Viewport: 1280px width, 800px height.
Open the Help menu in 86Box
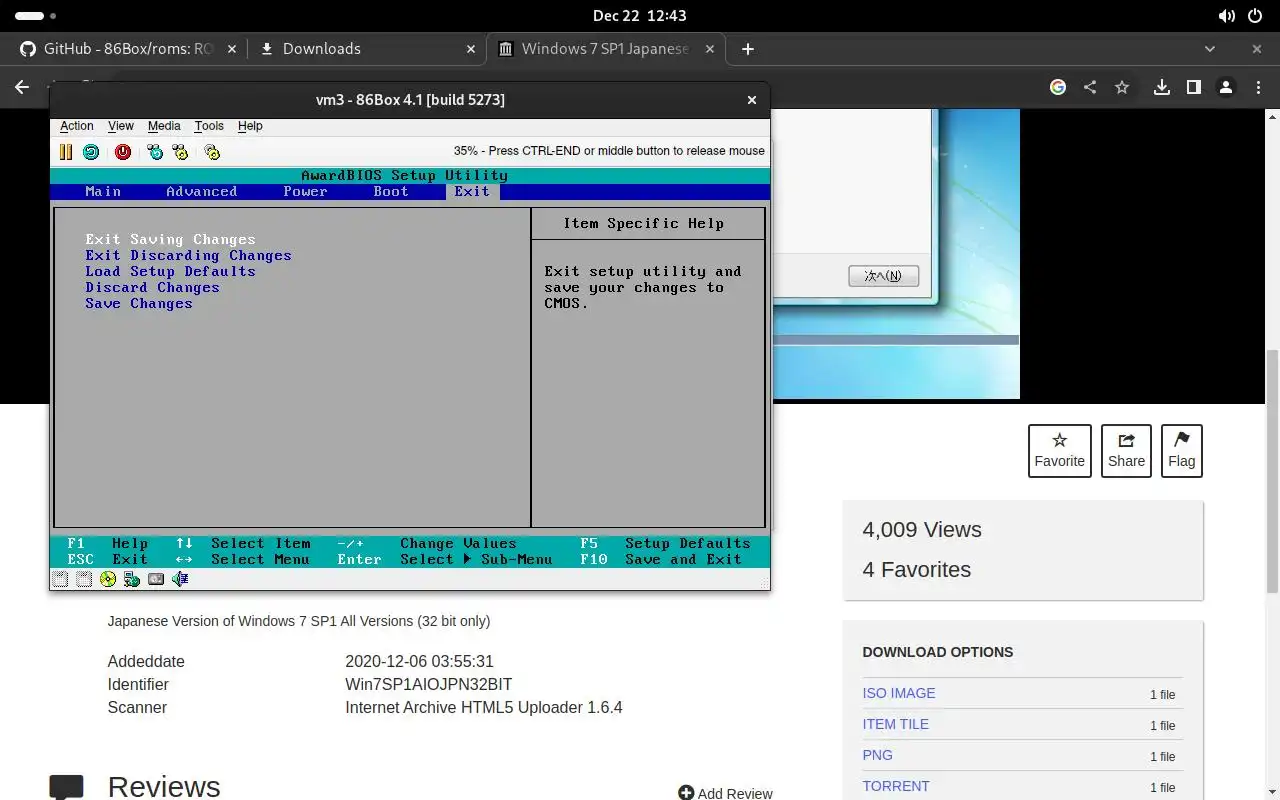point(250,126)
